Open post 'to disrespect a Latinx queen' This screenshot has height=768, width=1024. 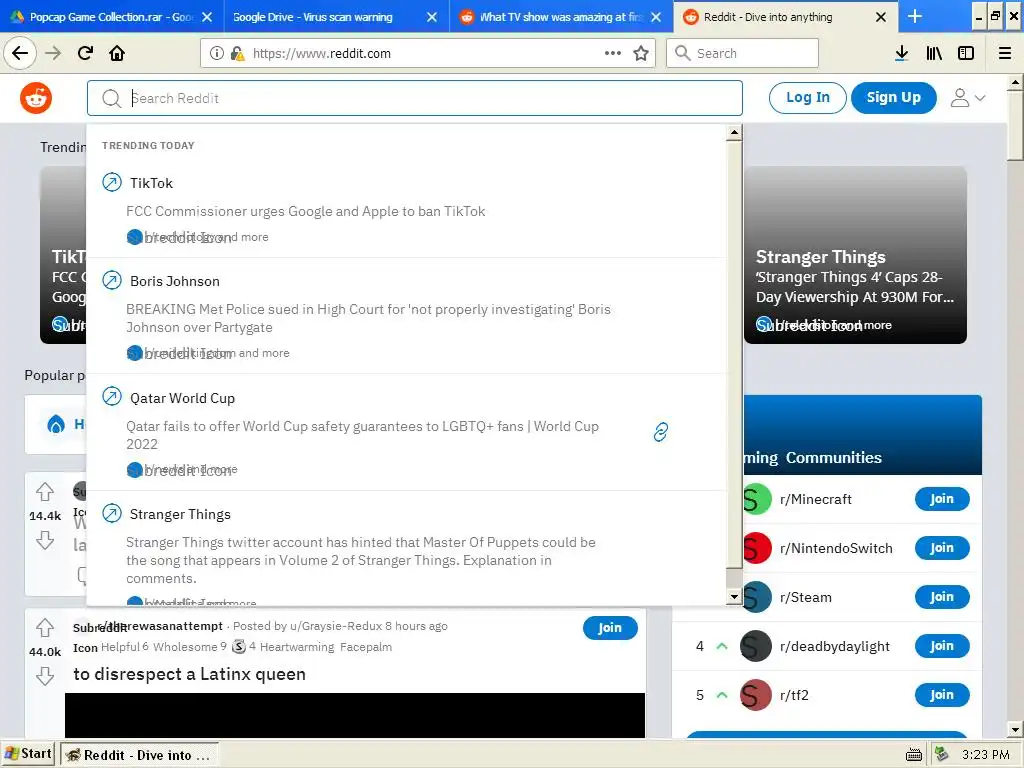pyautogui.click(x=189, y=674)
